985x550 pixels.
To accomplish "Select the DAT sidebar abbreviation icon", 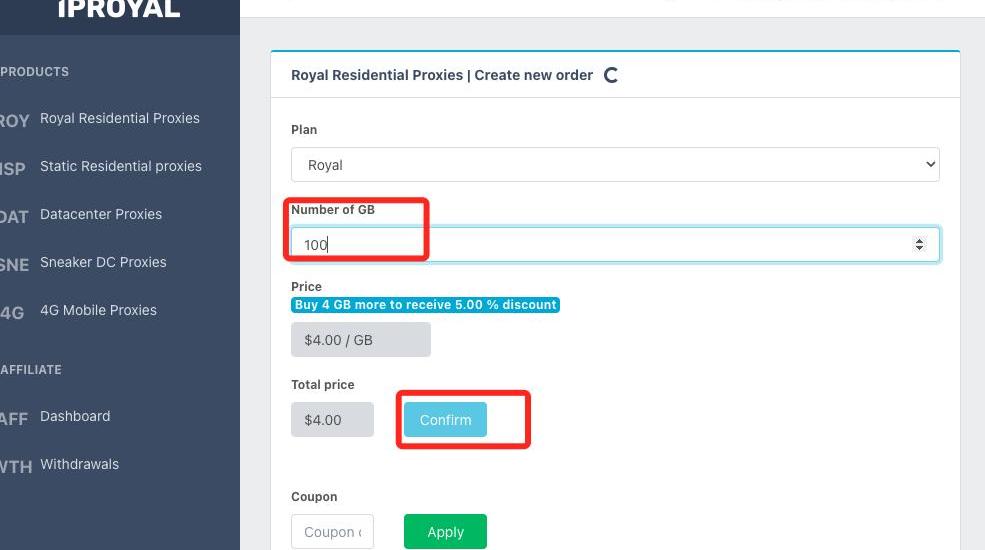I will pos(14,217).
